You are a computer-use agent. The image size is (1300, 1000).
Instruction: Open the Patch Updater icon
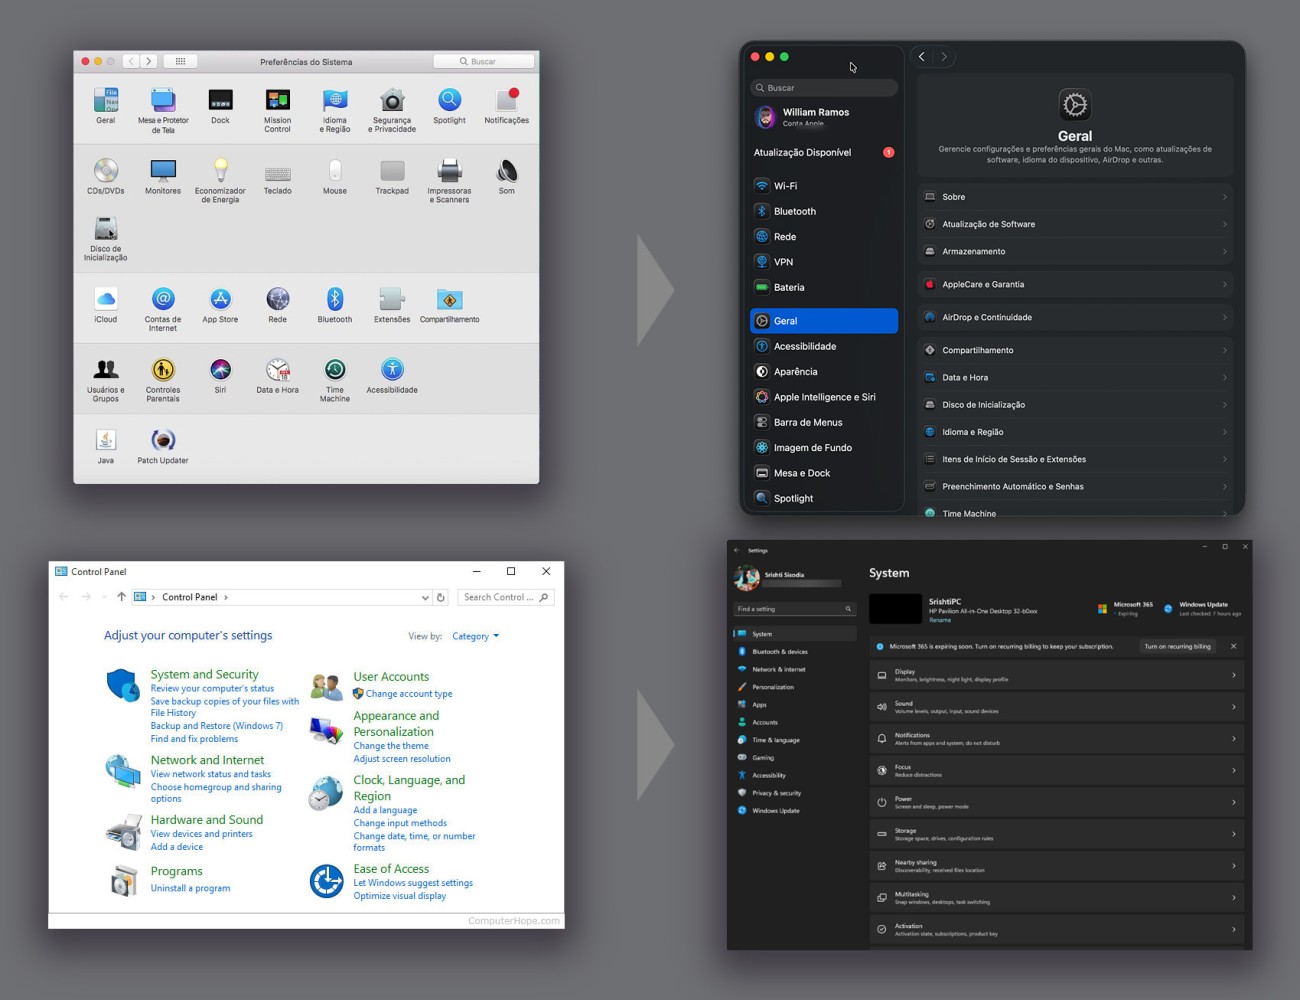click(163, 440)
